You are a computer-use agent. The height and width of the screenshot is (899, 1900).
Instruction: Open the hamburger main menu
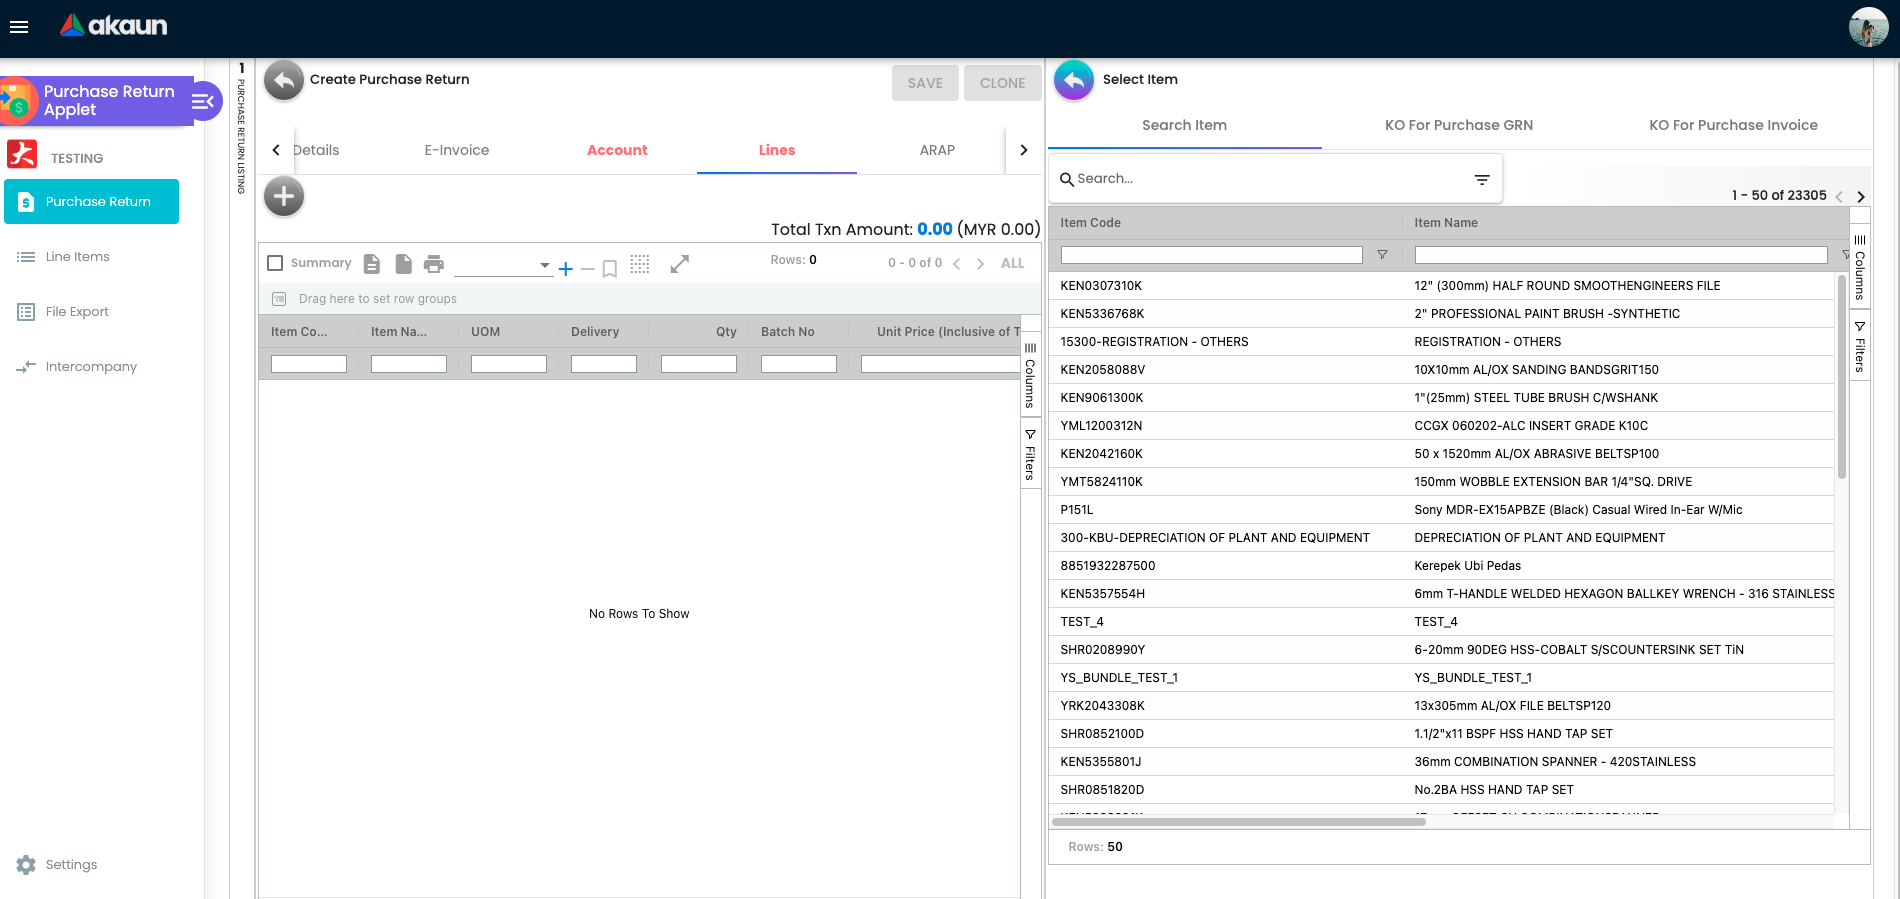[x=18, y=27]
